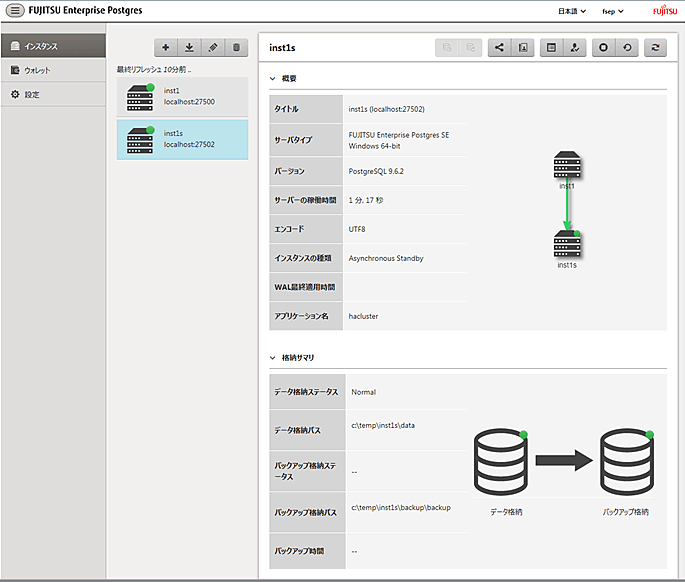Open the fsep user dropdown

(612, 11)
